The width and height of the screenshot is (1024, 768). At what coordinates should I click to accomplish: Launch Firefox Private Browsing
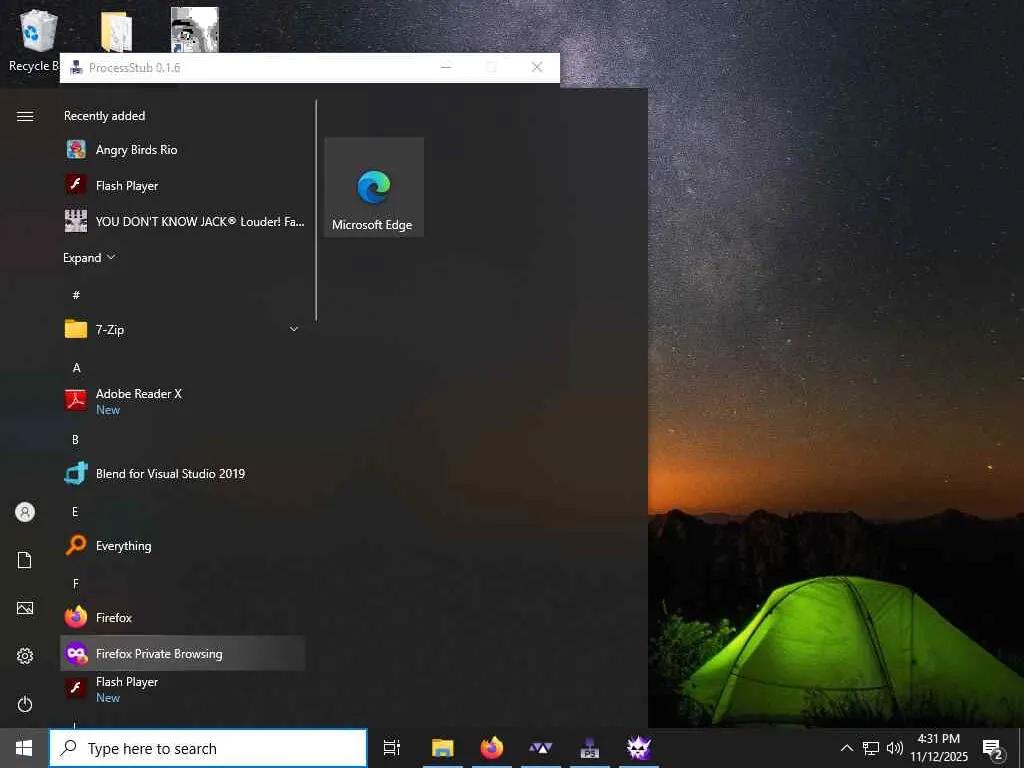182,653
